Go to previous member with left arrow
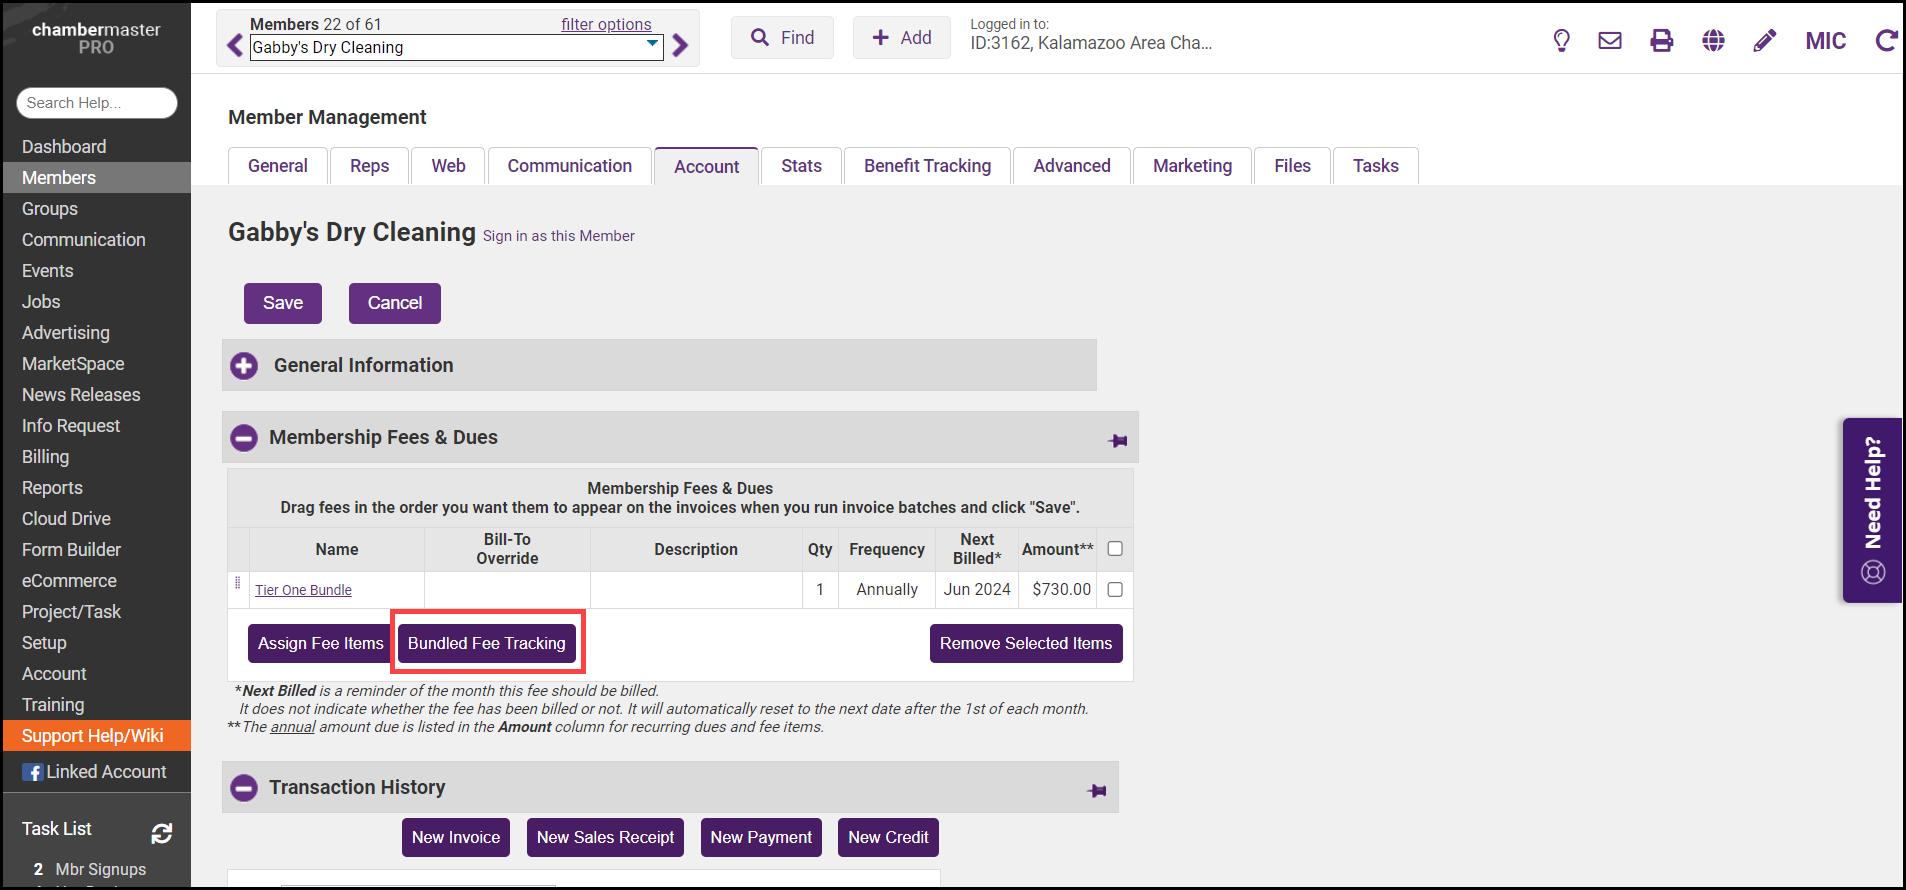1906x890 pixels. tap(235, 46)
